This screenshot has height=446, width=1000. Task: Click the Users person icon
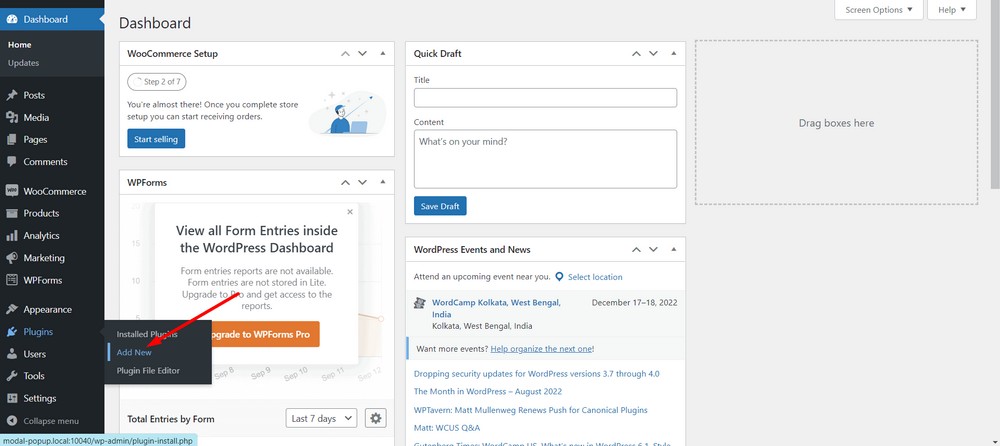11,354
